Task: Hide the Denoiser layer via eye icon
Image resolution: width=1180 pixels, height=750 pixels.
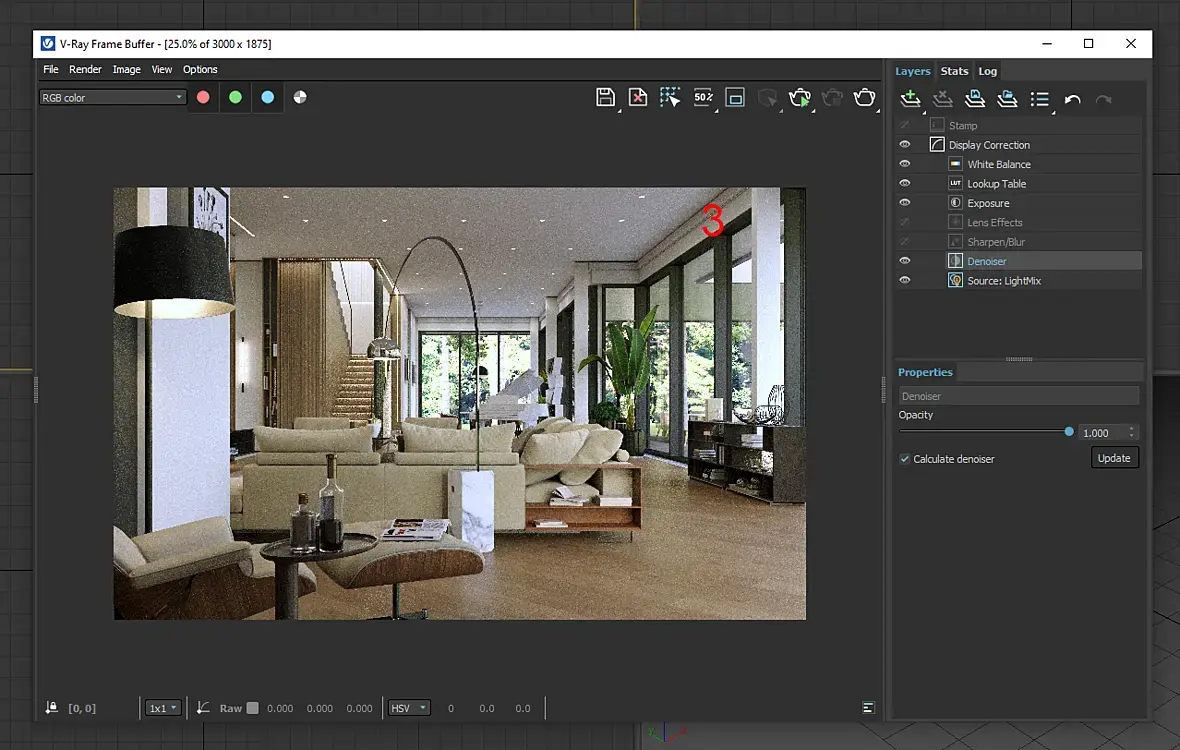Action: (905, 261)
